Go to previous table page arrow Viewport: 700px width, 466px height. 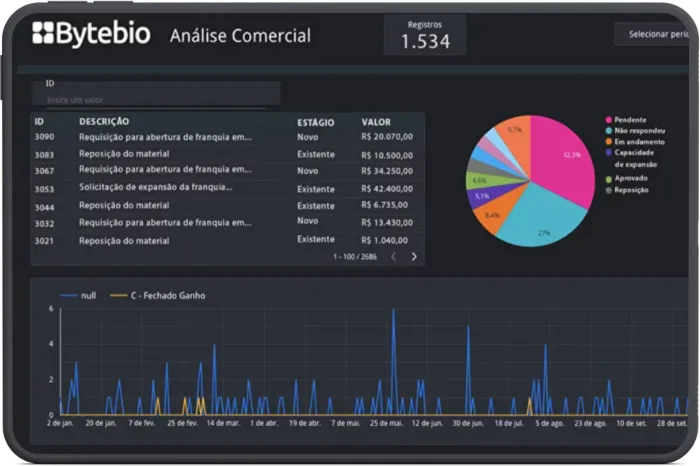click(x=393, y=257)
